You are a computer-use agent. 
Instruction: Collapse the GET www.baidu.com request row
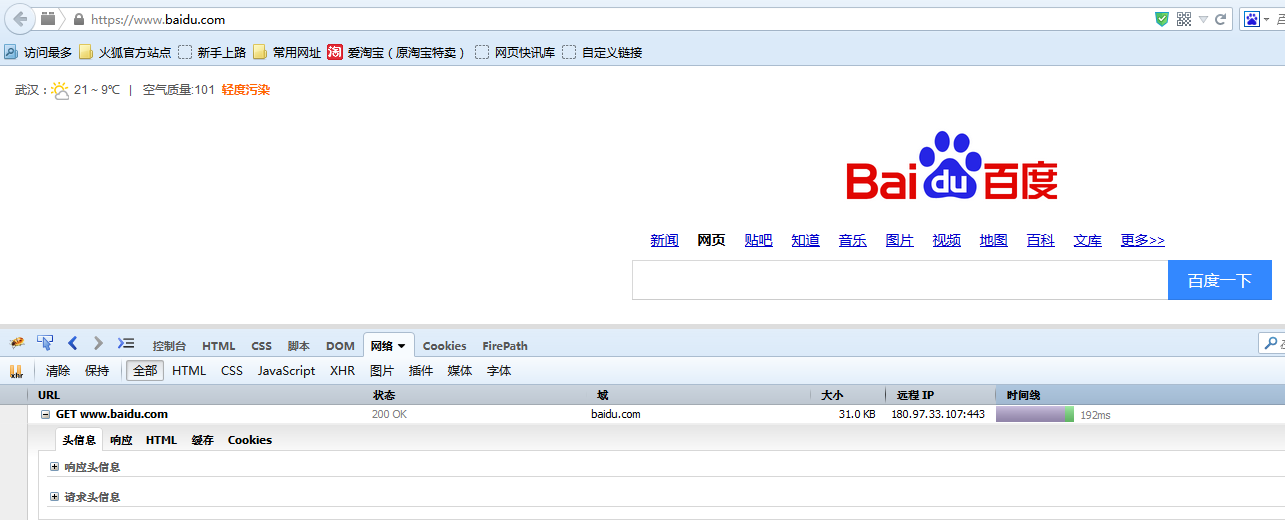[45, 414]
